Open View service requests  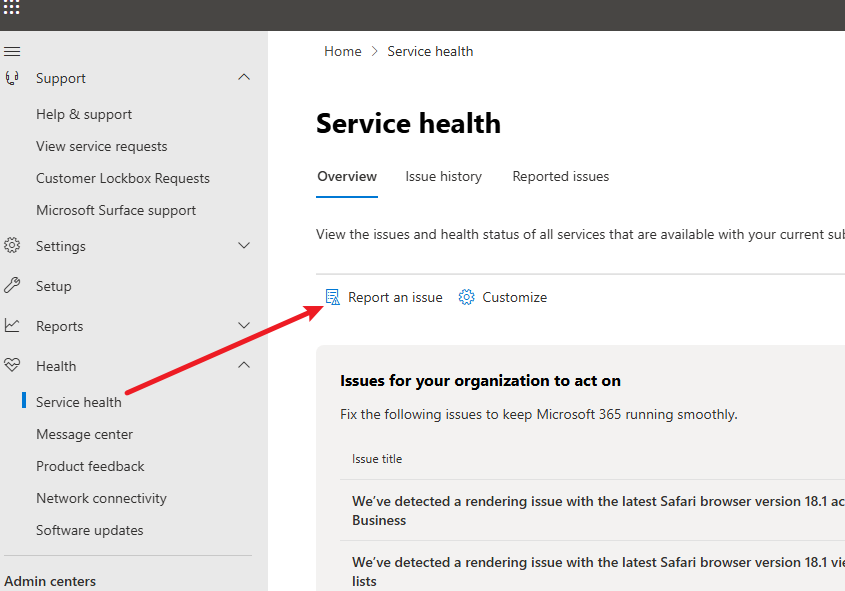[102, 147]
